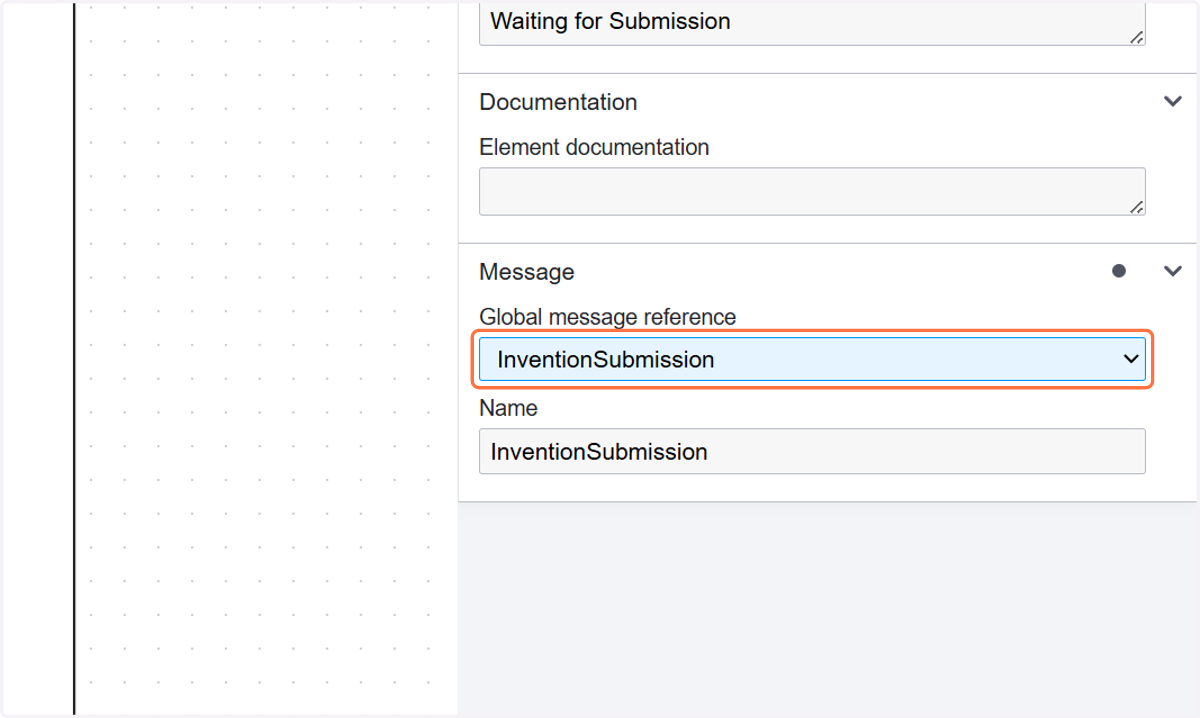Open the Global message reference dropdown
The height and width of the screenshot is (718, 1200).
[x=812, y=359]
